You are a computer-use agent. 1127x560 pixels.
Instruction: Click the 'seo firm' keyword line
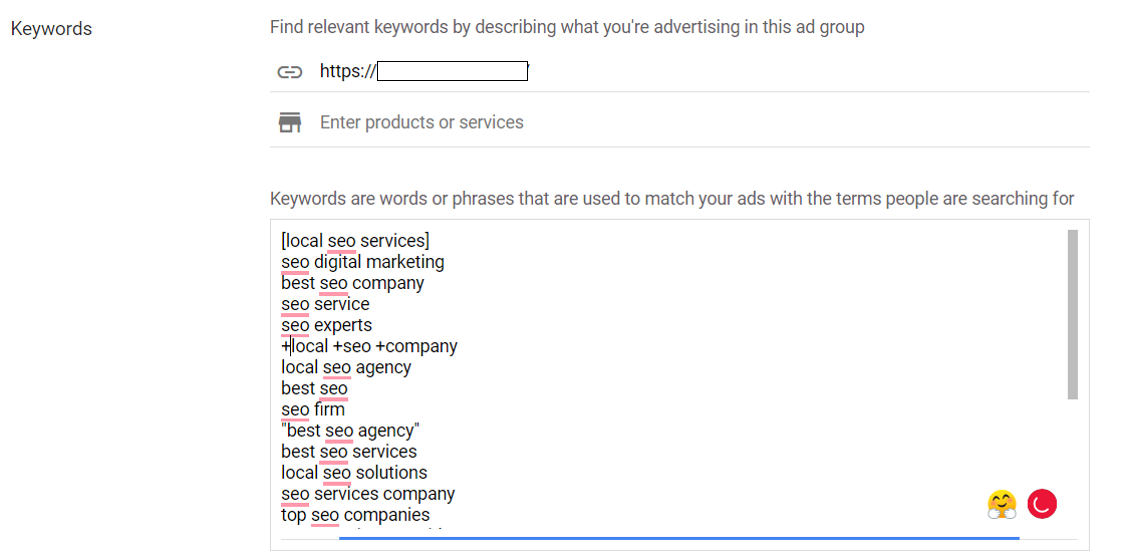pyautogui.click(x=313, y=410)
